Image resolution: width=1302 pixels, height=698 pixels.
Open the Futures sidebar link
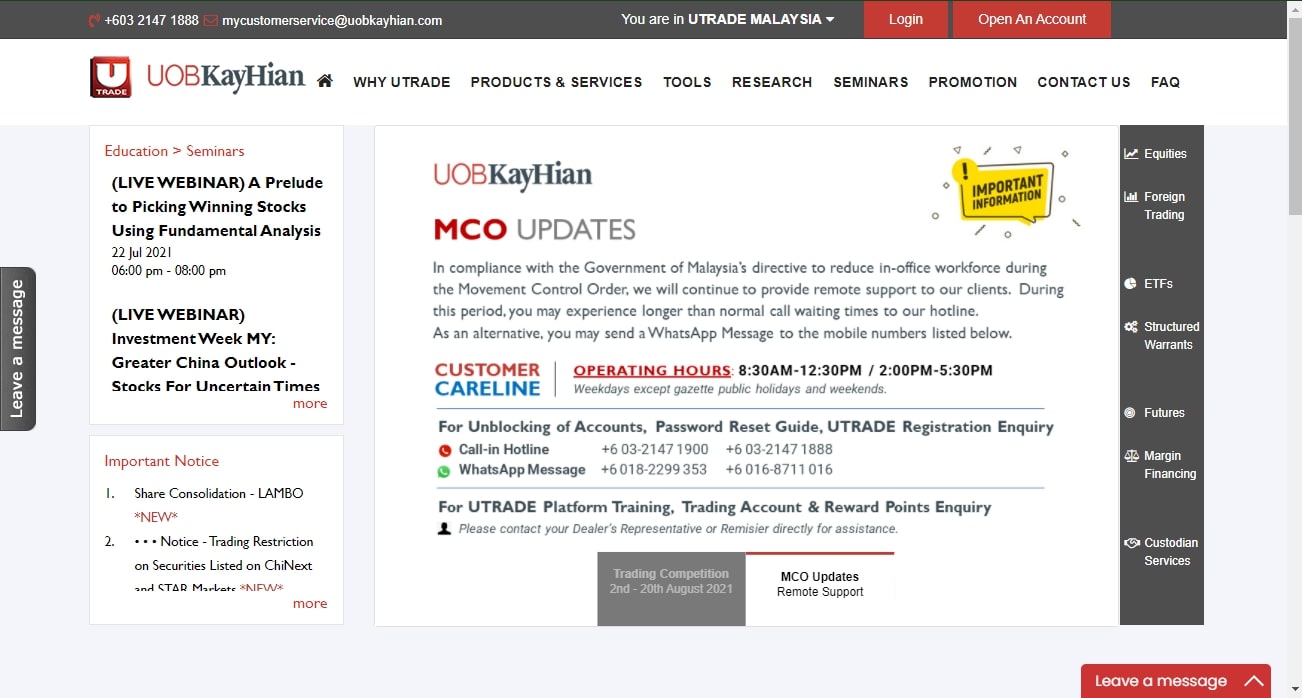[1164, 413]
